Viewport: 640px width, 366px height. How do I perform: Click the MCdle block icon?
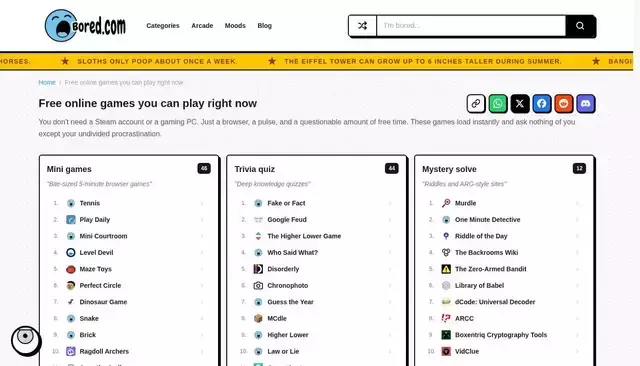click(258, 318)
